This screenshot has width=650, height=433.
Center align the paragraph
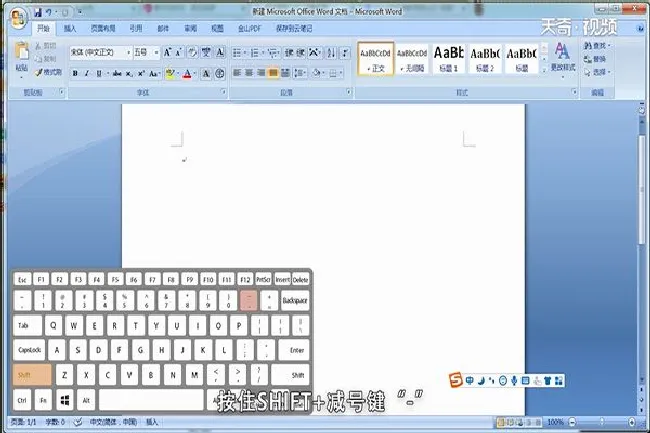point(249,73)
